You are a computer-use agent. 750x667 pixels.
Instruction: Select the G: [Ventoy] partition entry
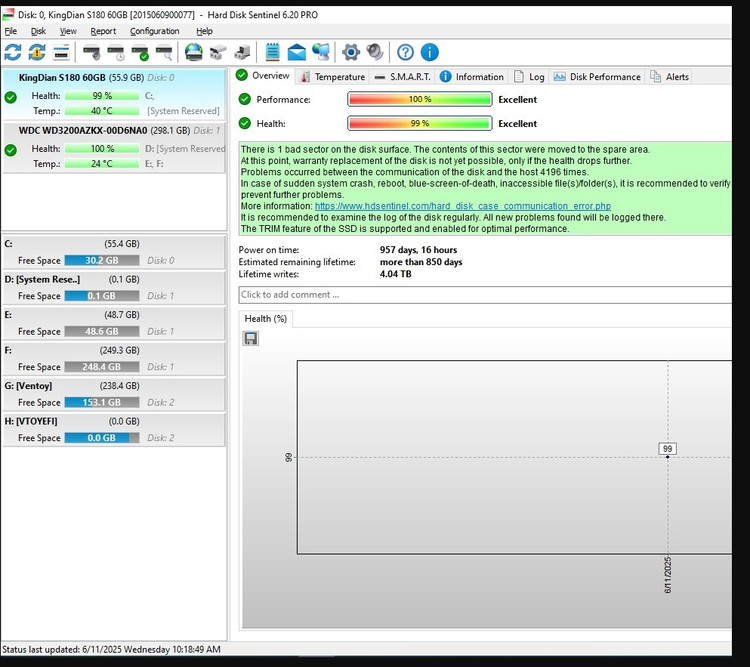tap(114, 393)
